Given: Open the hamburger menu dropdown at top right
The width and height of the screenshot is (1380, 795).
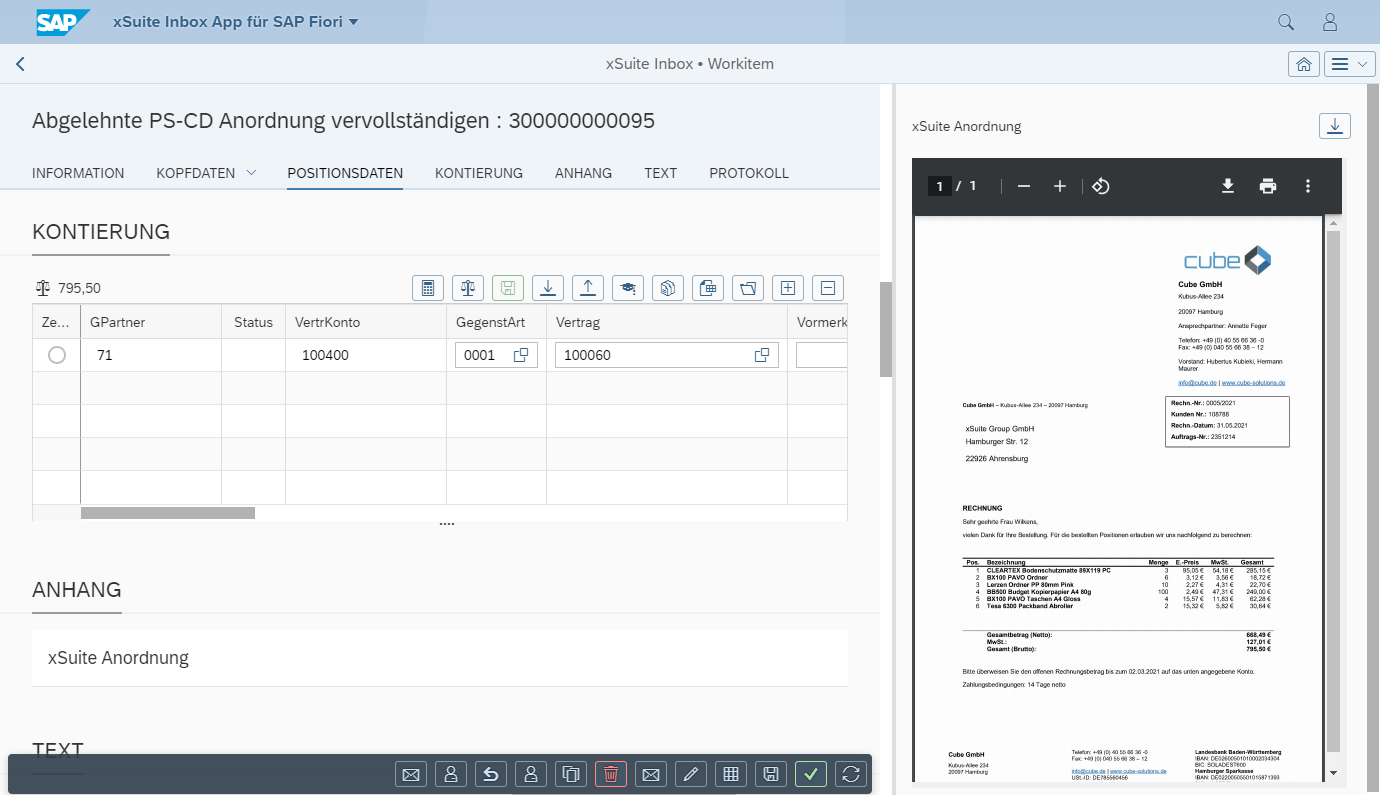Looking at the screenshot, I should 1350,64.
